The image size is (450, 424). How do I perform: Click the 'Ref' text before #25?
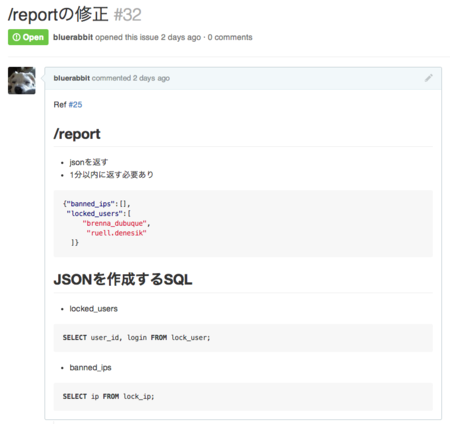(60, 105)
